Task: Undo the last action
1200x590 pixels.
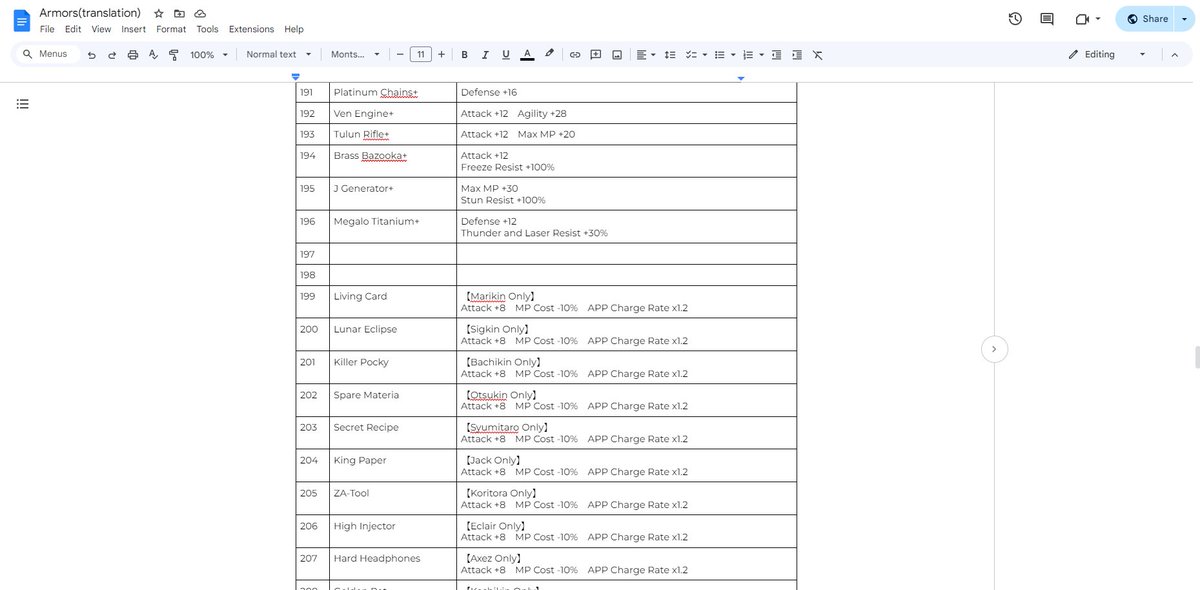Action: (x=92, y=55)
